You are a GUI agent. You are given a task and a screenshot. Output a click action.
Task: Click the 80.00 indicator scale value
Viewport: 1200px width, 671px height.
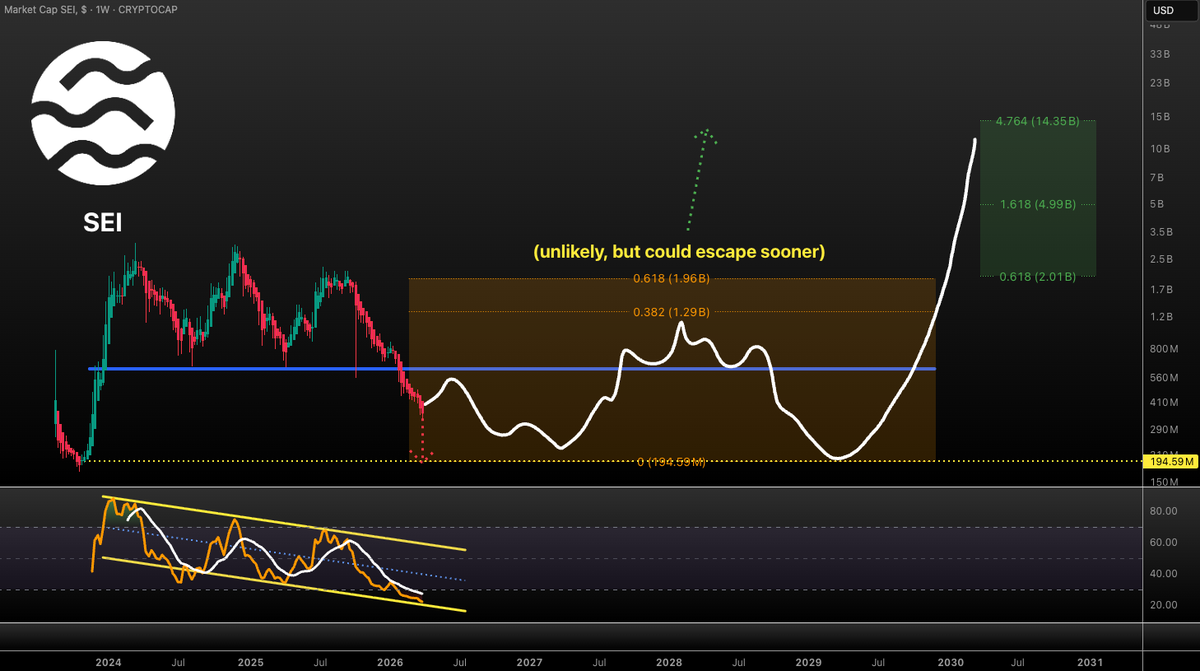pyautogui.click(x=1163, y=511)
